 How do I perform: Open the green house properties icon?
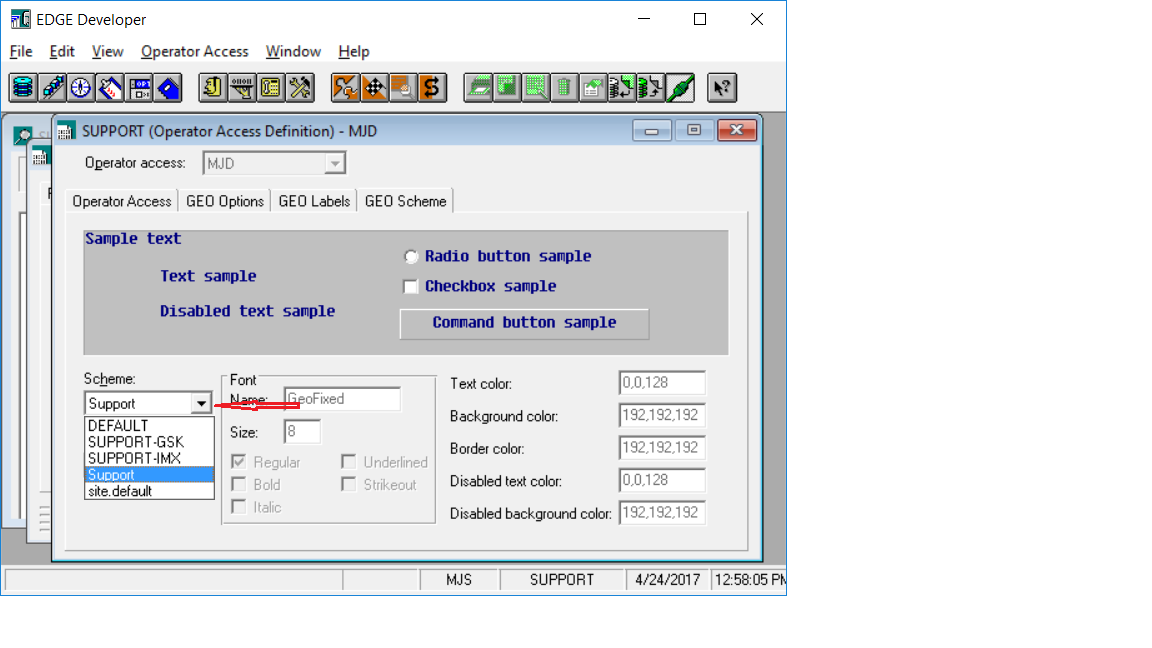point(593,87)
